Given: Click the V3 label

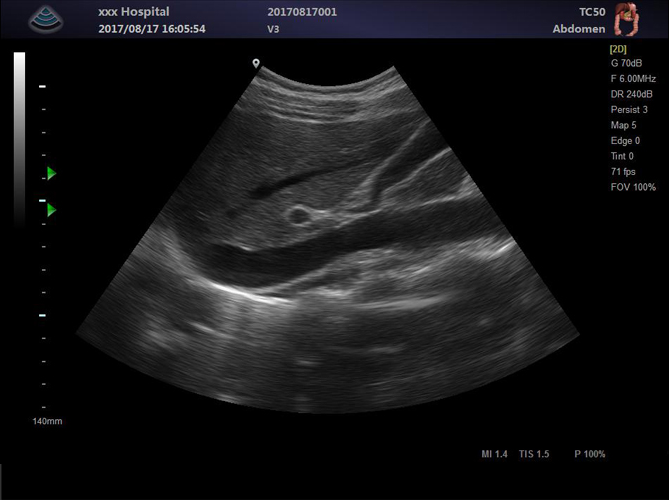Looking at the screenshot, I should [x=273, y=29].
